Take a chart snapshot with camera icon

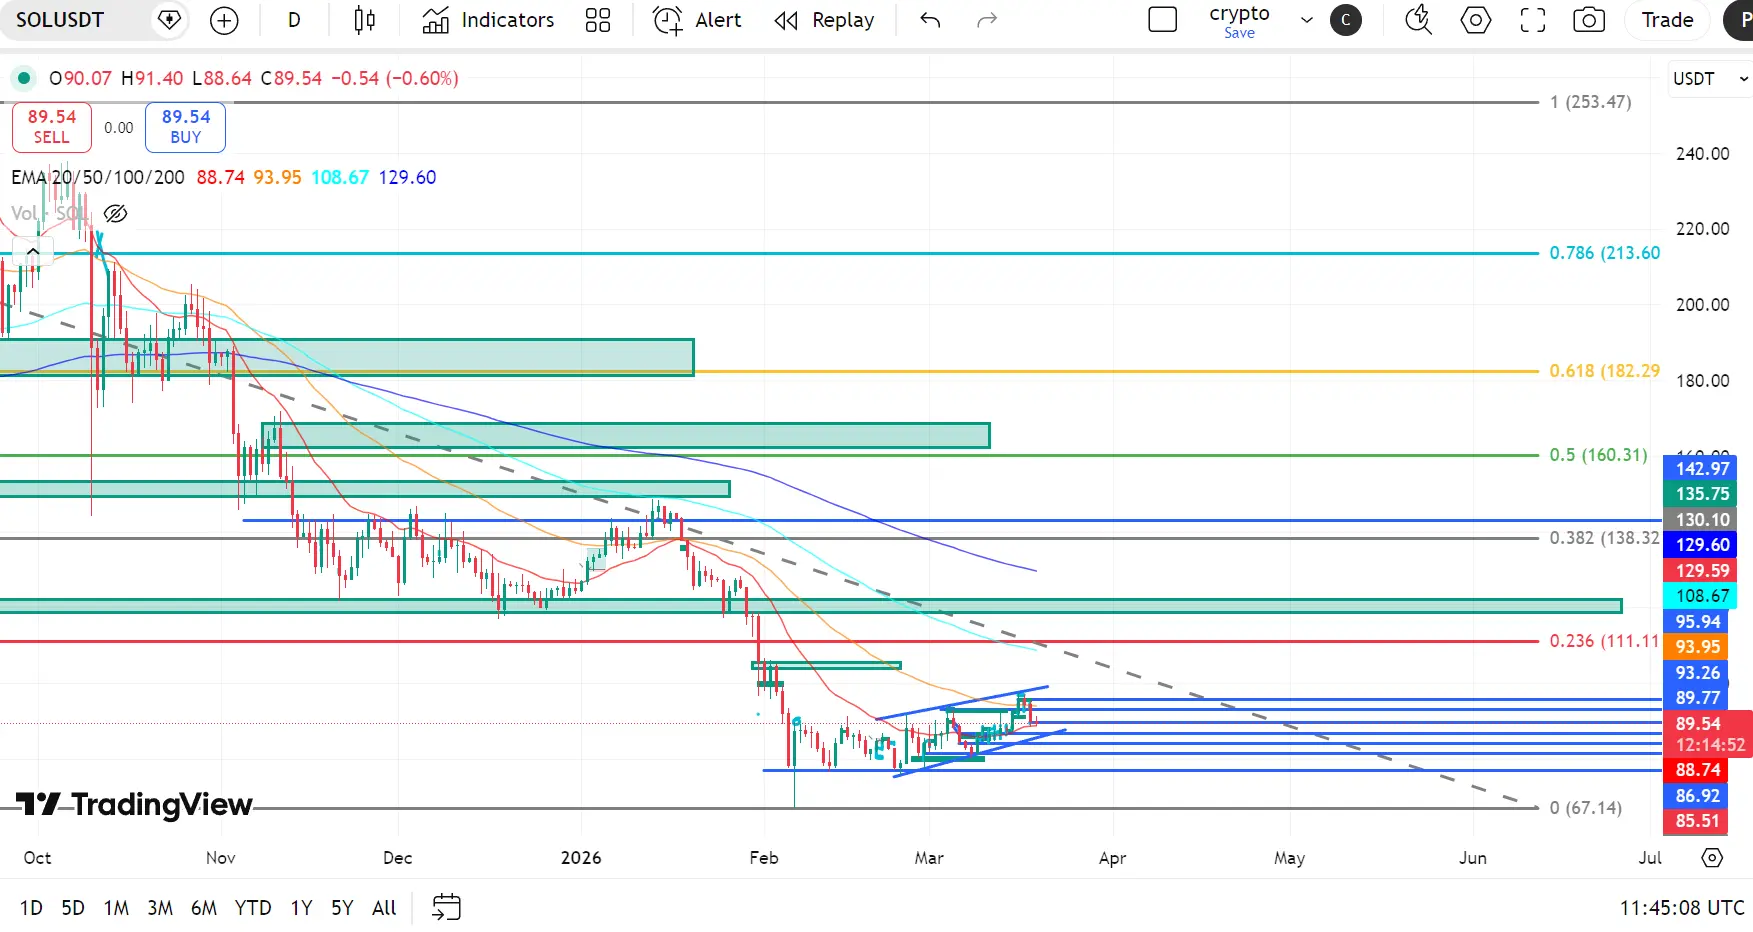pos(1589,20)
